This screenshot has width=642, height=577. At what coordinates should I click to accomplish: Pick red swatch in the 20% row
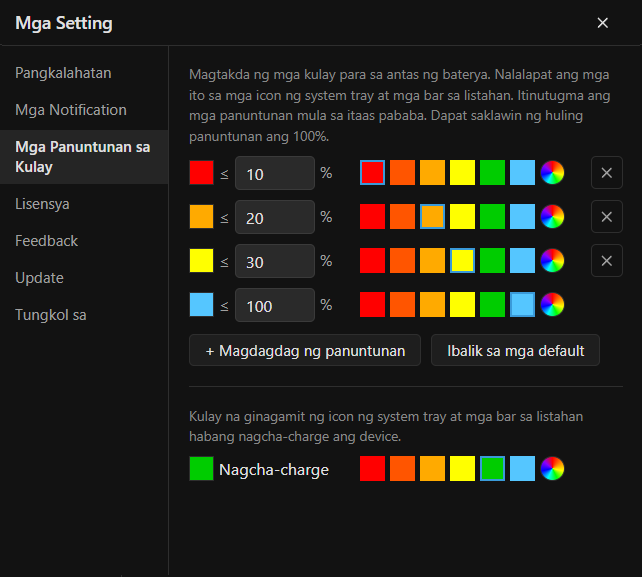pos(372,216)
